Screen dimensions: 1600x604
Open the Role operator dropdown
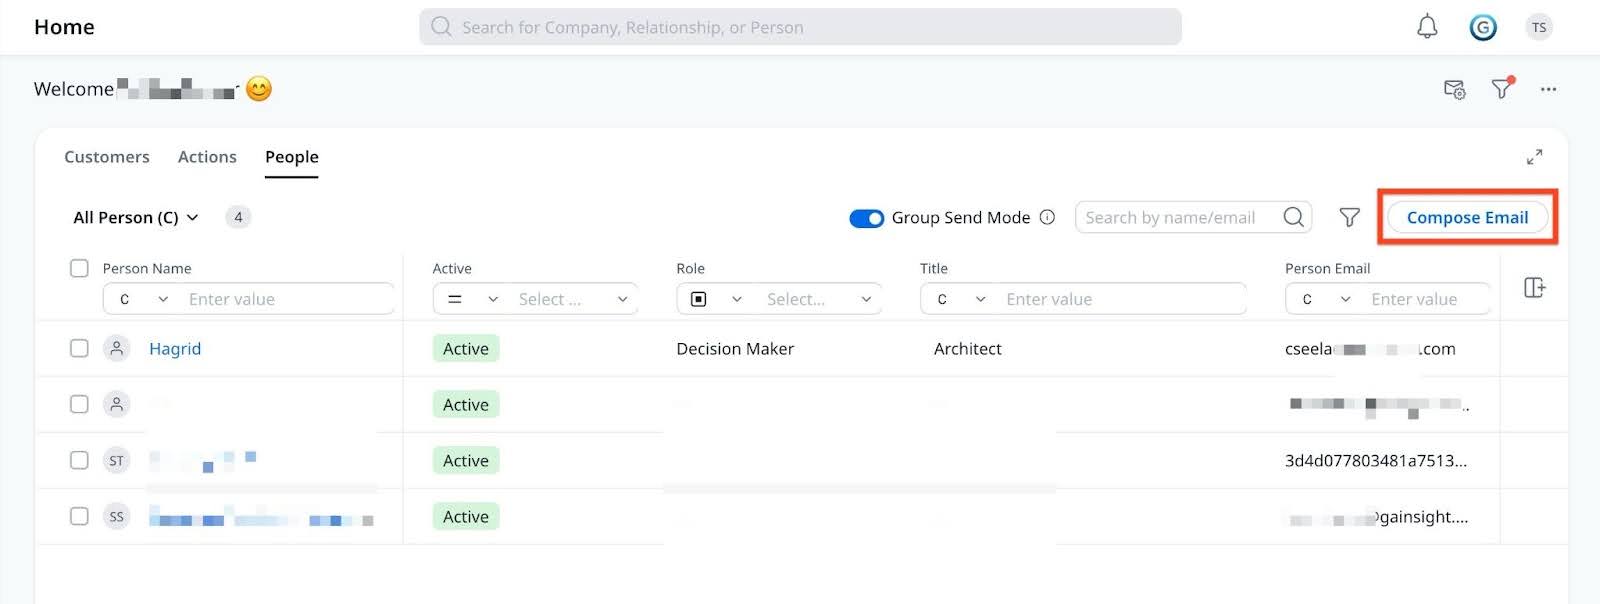(x=716, y=299)
